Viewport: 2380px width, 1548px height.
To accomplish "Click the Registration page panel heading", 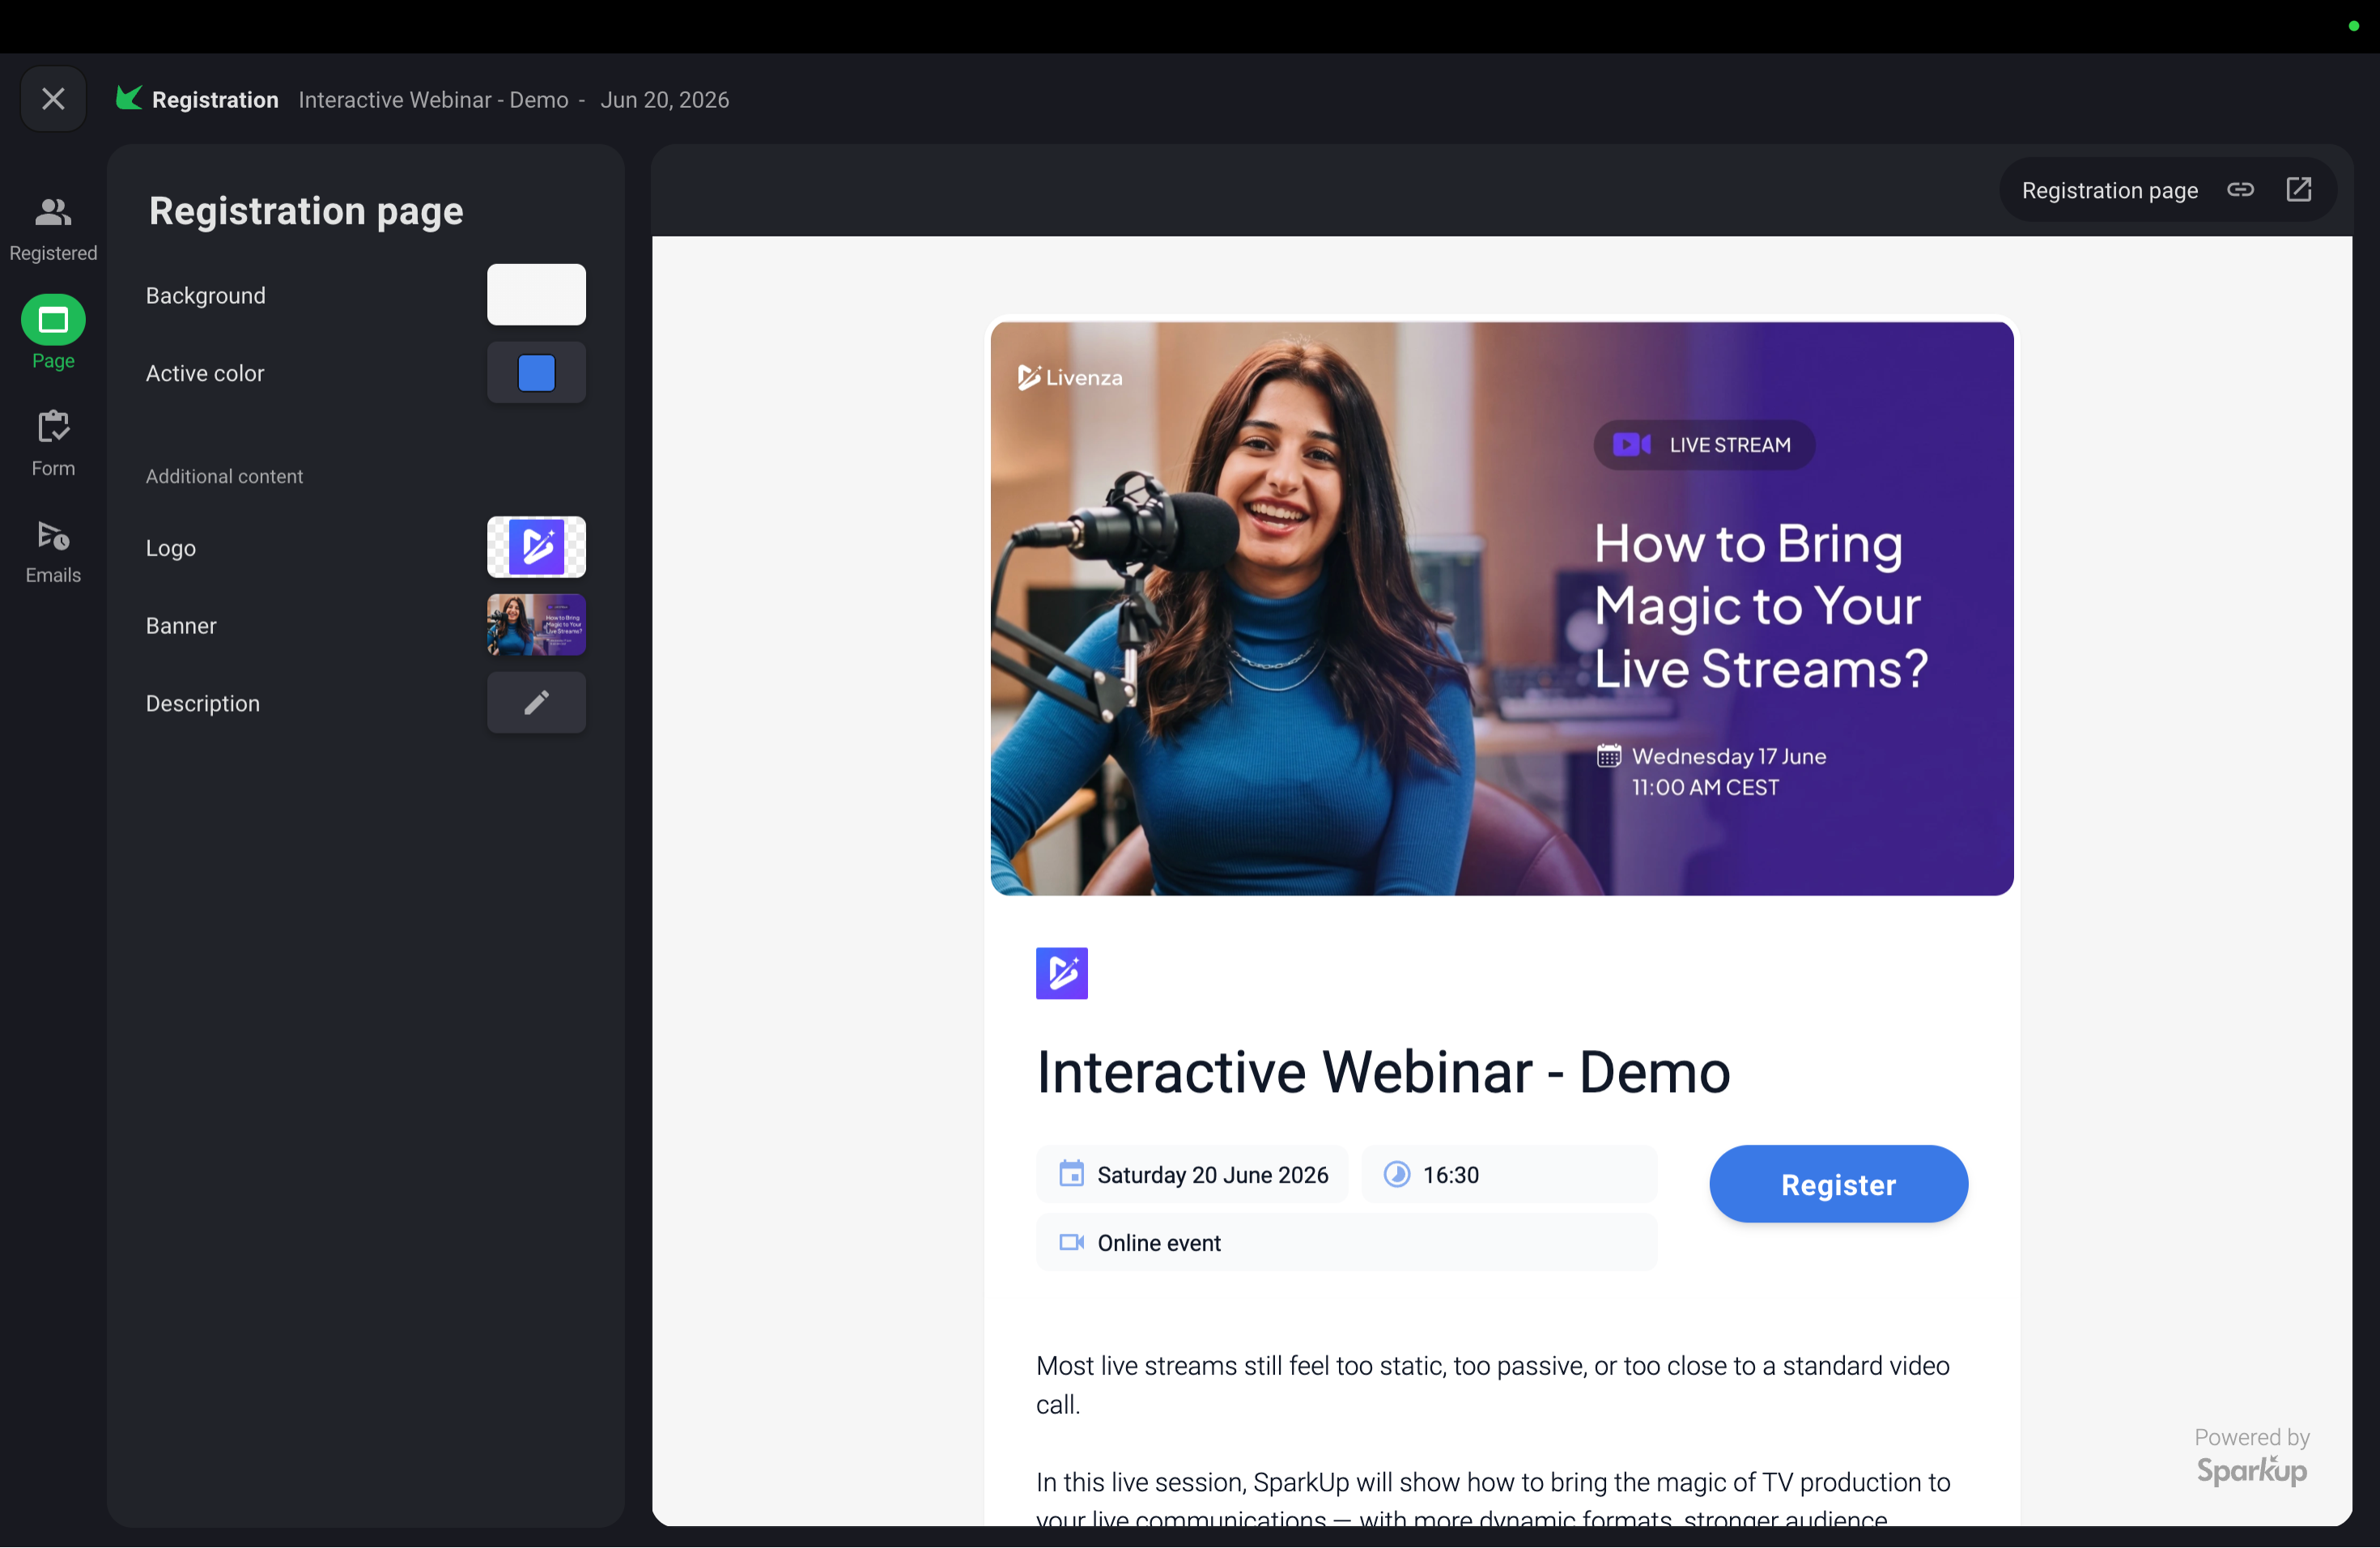I will pyautogui.click(x=306, y=211).
